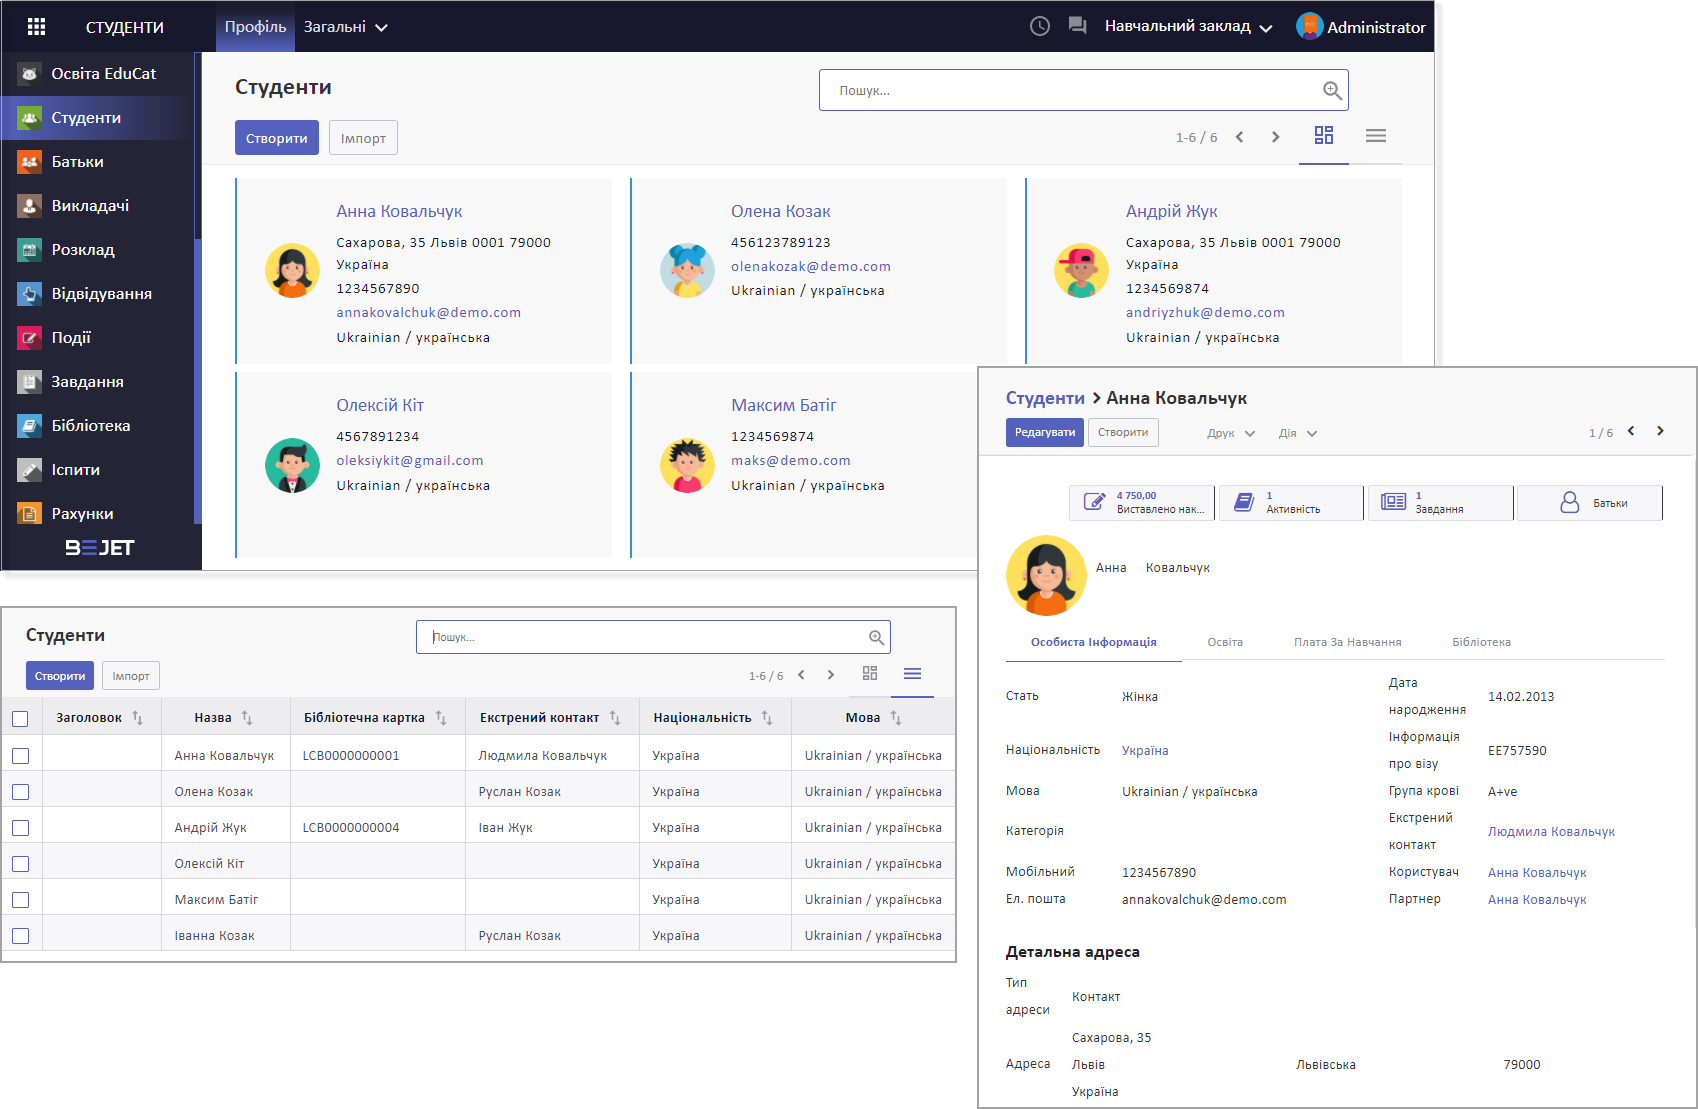Switch to list view in main window
1698x1109 pixels.
pyautogui.click(x=1376, y=135)
